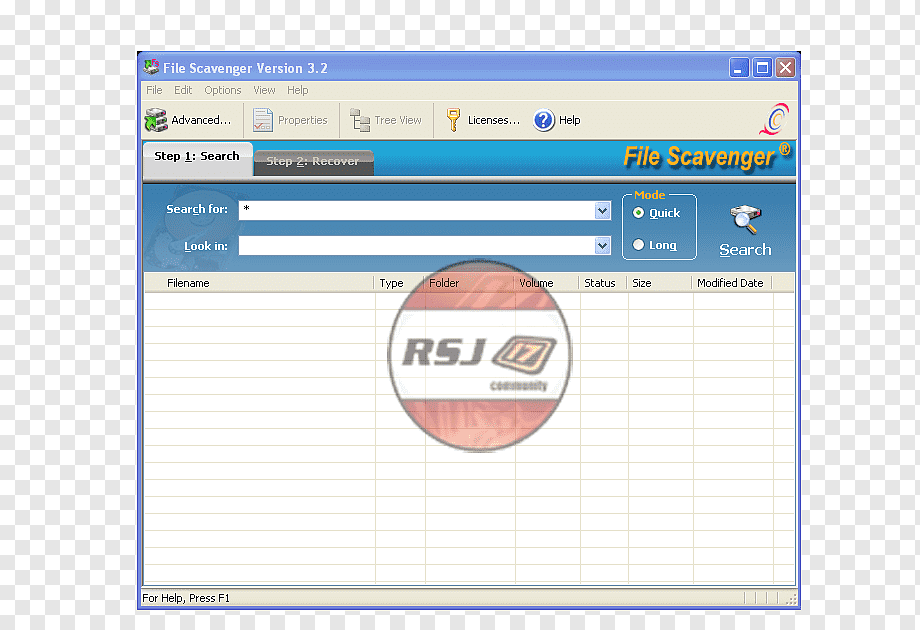The image size is (920, 630).
Task: Open the View menu
Action: click(x=264, y=90)
